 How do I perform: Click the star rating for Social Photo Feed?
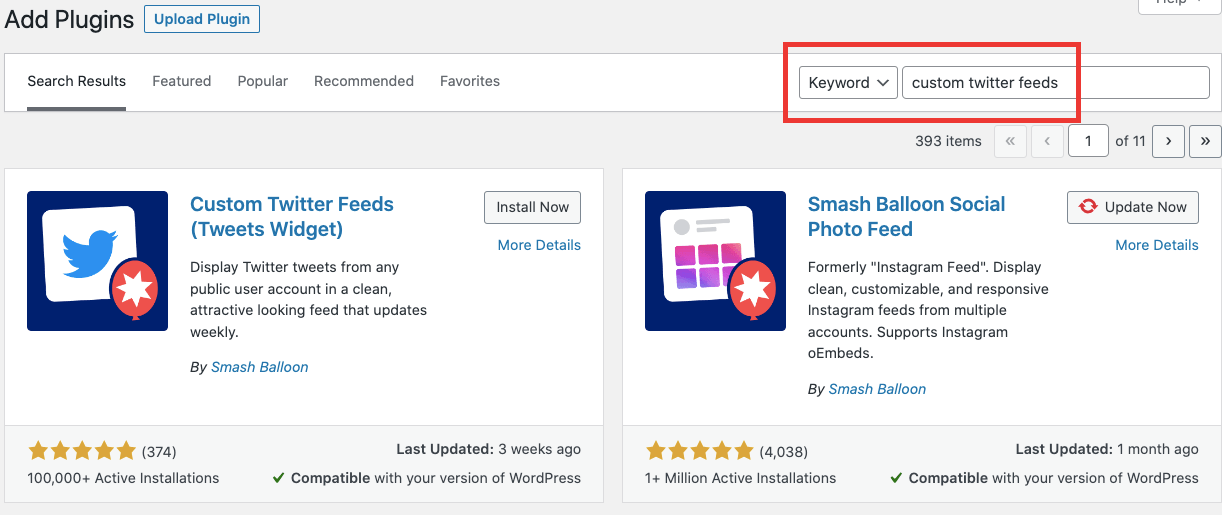[700, 451]
